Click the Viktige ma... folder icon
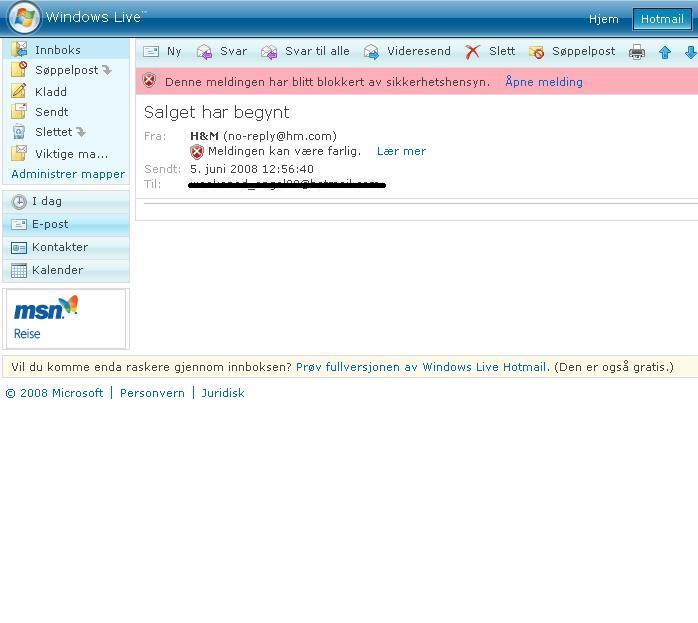The height and width of the screenshot is (623, 698). [19, 153]
